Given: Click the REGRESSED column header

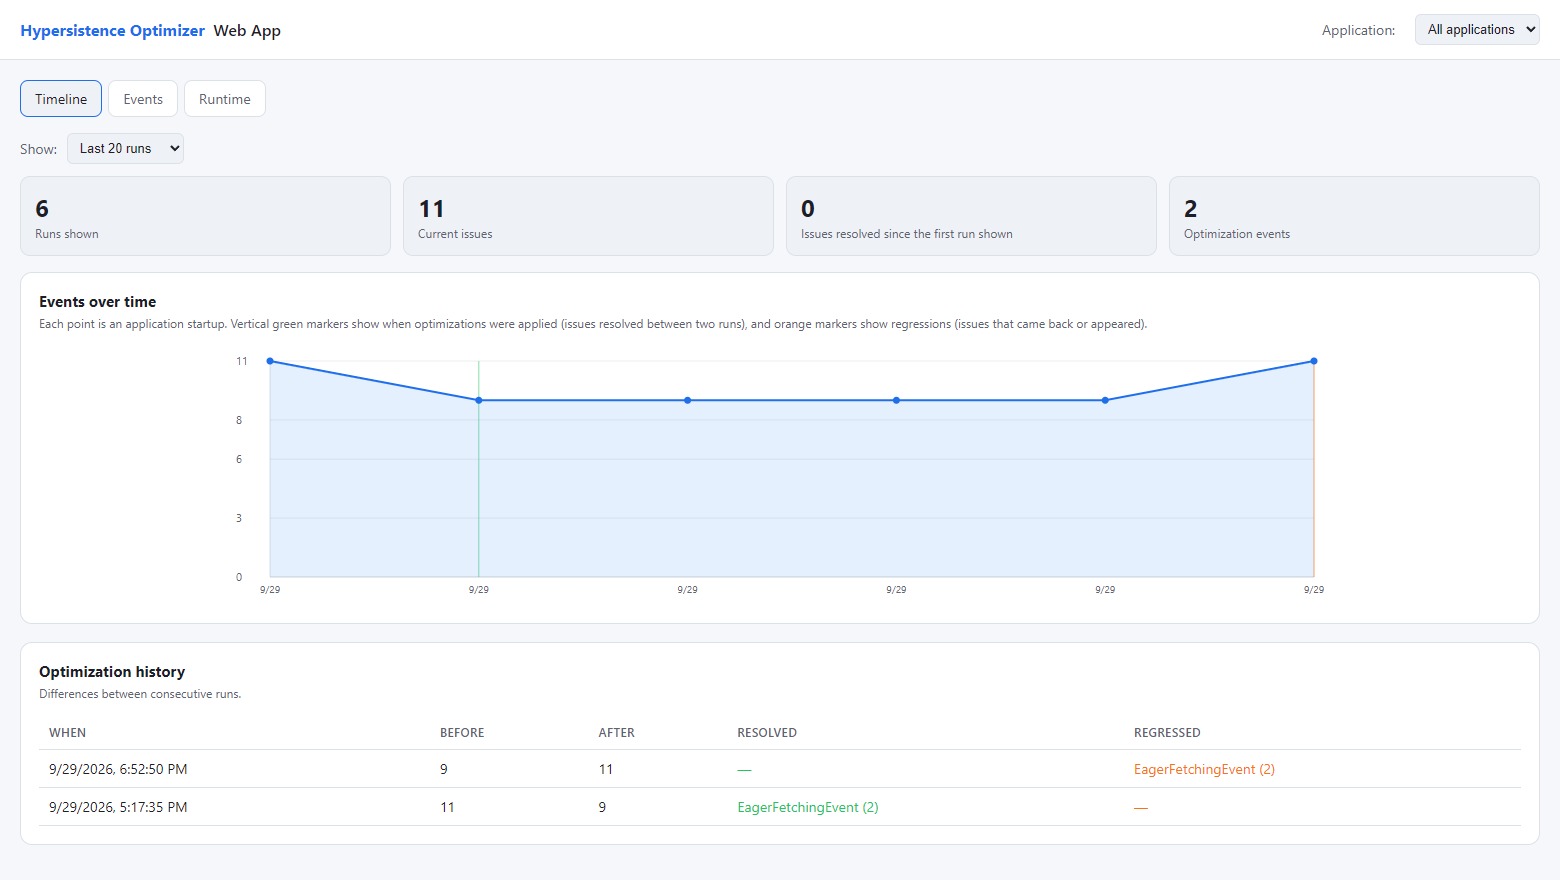Looking at the screenshot, I should [1167, 733].
